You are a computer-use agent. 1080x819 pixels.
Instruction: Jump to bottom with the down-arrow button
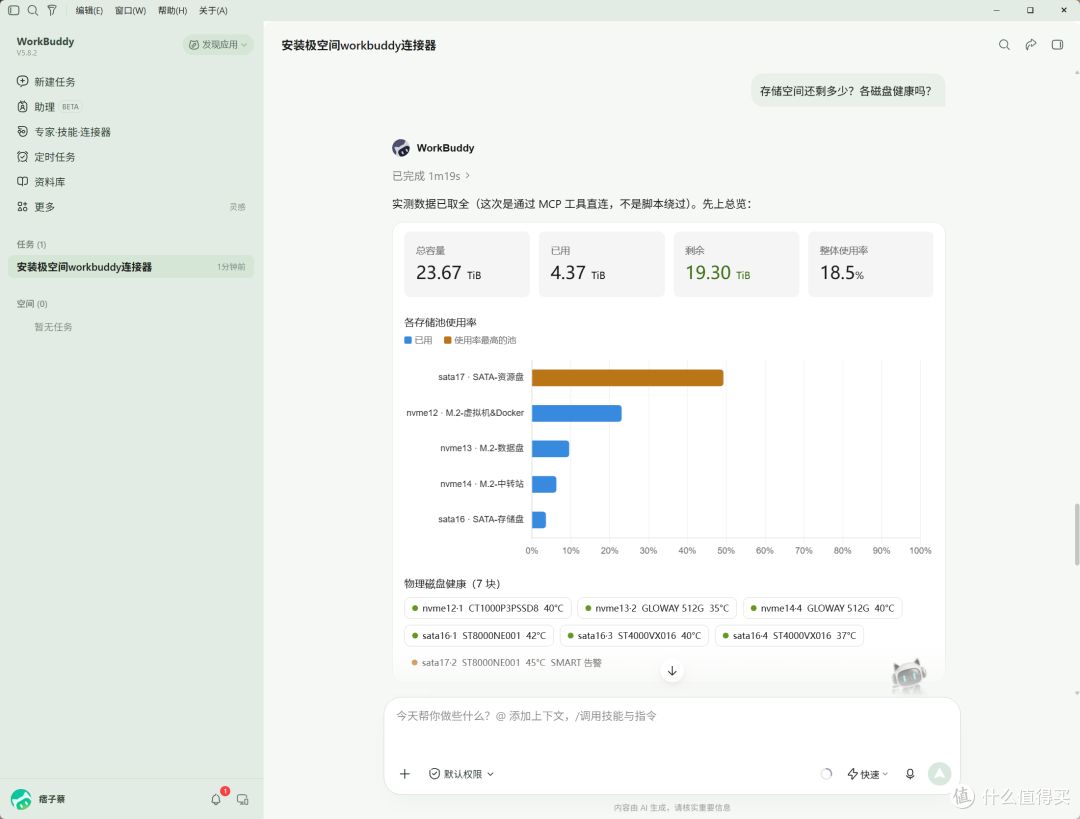coord(672,671)
